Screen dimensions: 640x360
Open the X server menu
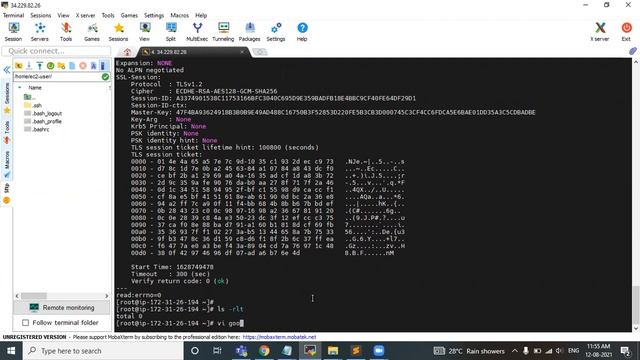(x=85, y=15)
